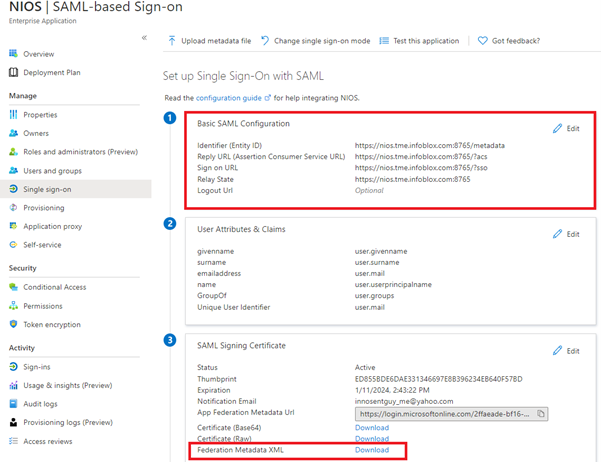Download the Certificate (Base64)

tap(372, 427)
